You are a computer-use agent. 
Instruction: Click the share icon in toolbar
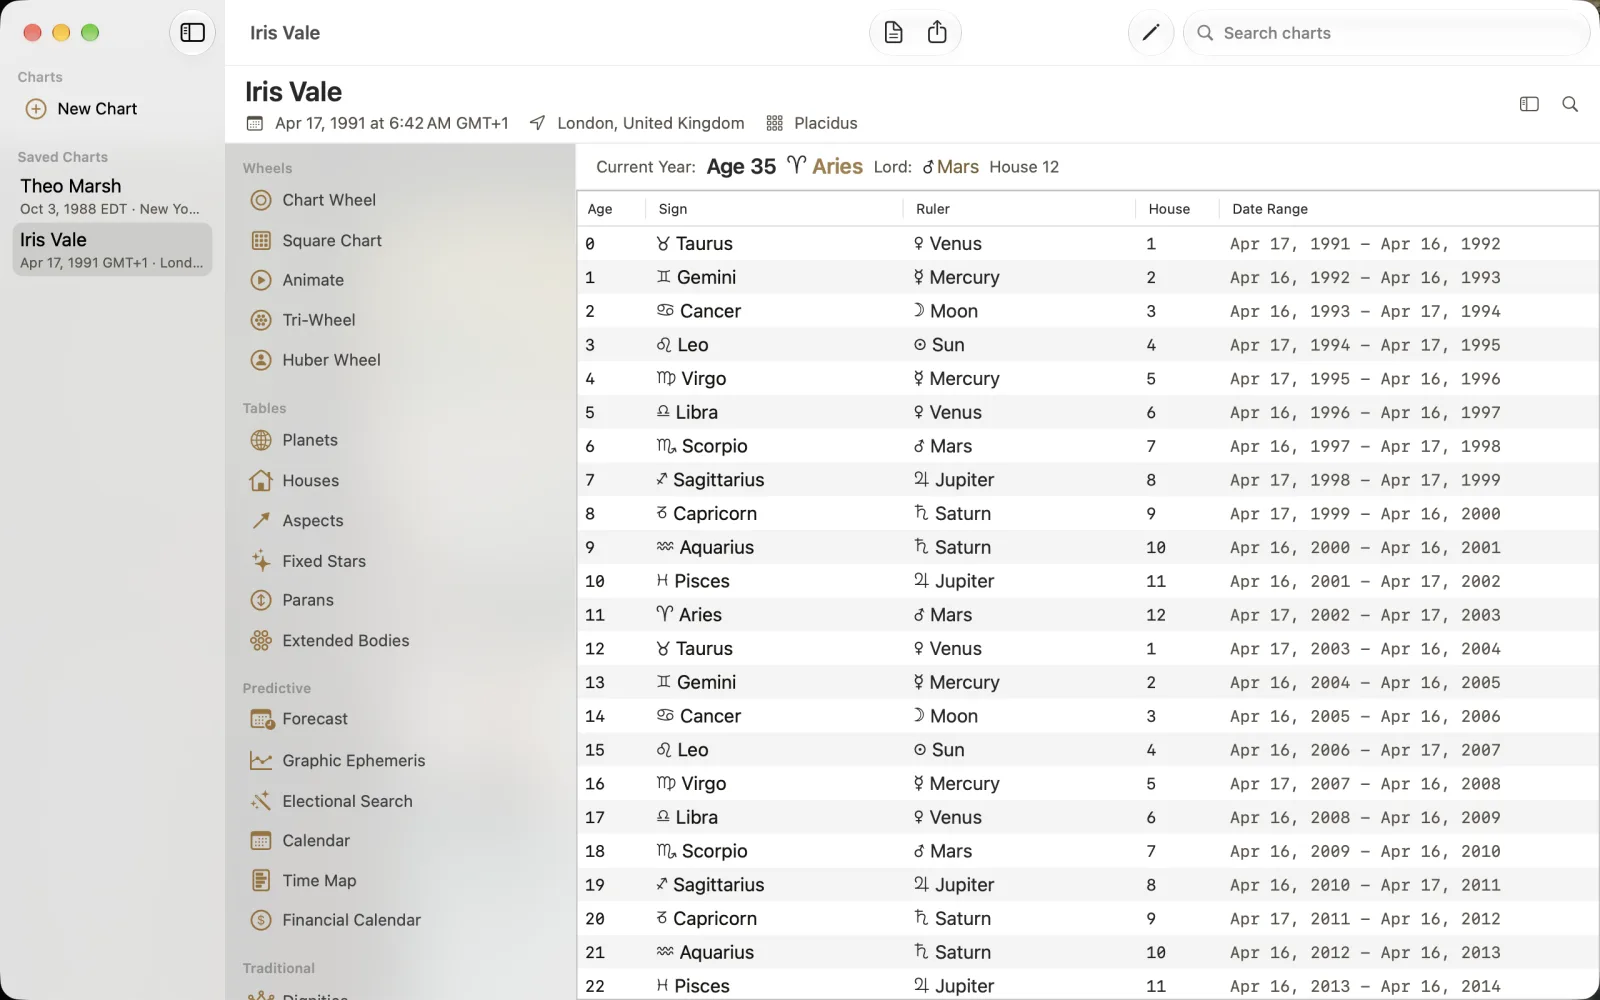[937, 33]
